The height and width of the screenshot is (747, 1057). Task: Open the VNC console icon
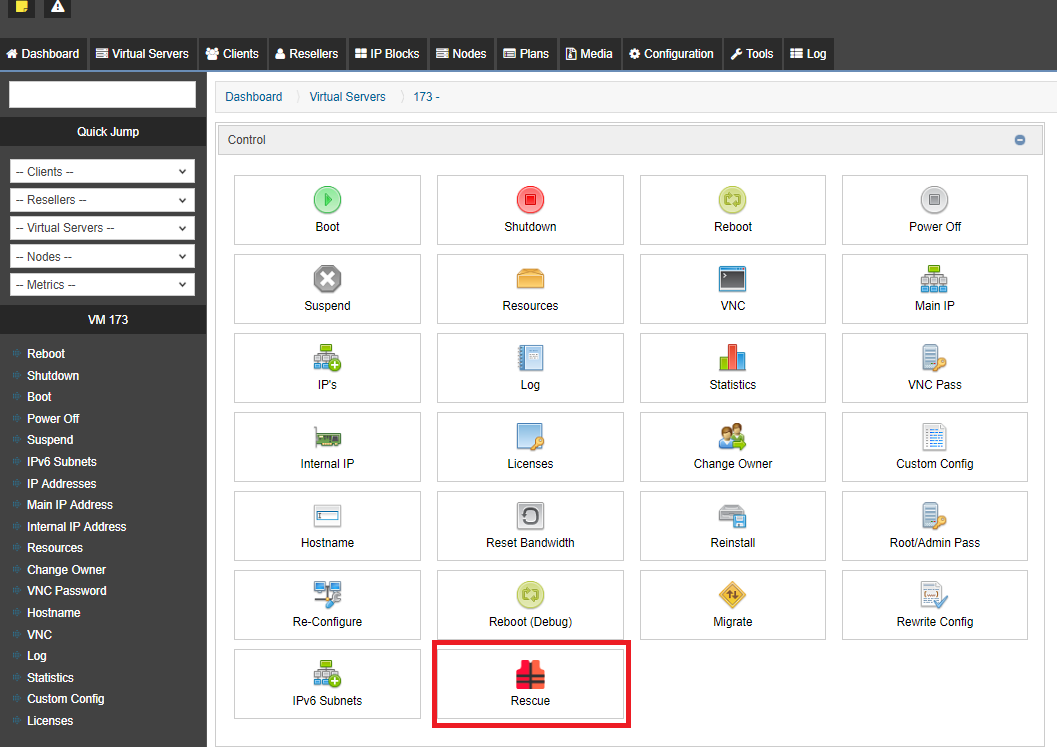point(732,279)
